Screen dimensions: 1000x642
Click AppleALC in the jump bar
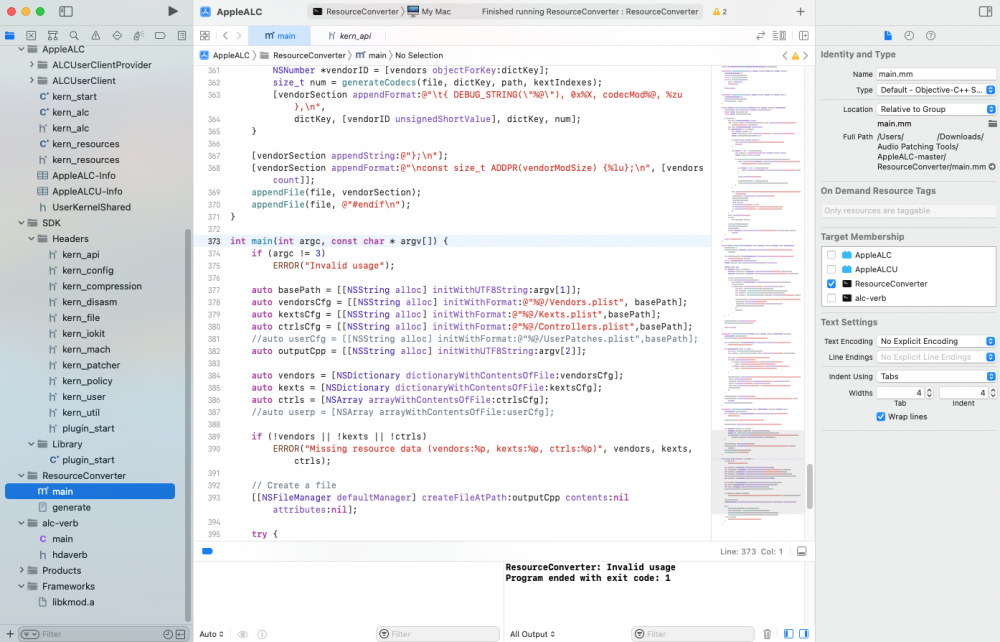tap(224, 55)
